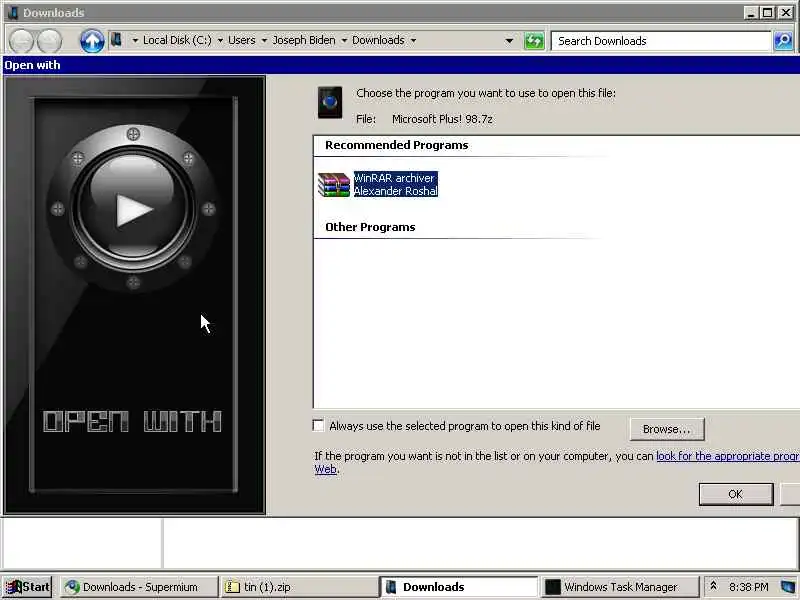Open the Start menu
800x600 pixels.
[27, 587]
